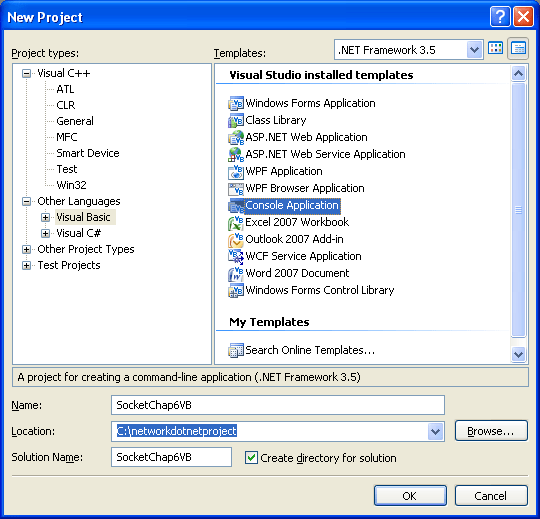Select Visual C# project type label
540x519 pixels.
(x=79, y=233)
